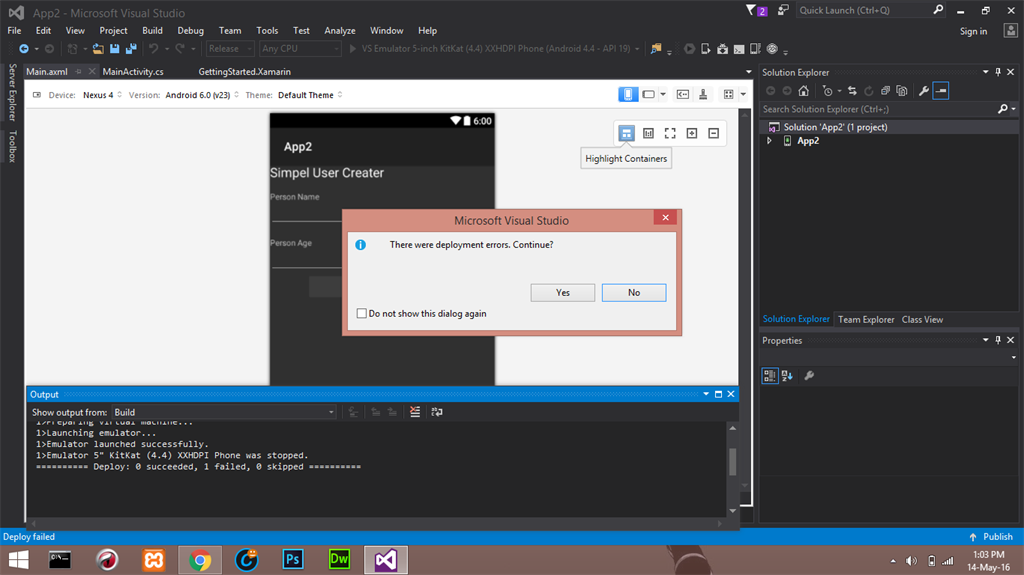The image size is (1024, 575).
Task: Open the Device dropdown showing Nexus 4
Action: 102,95
